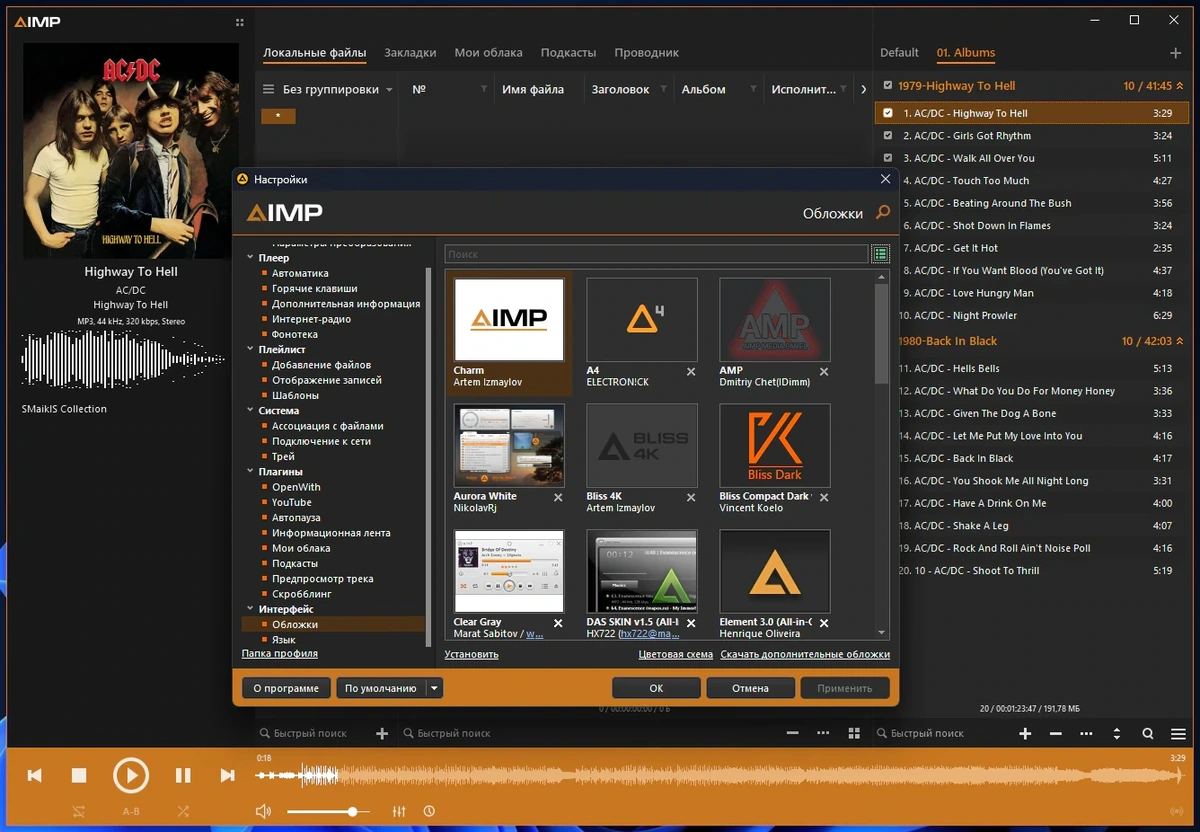Remove tracks with playlist minus icon
The width and height of the screenshot is (1200, 832).
pyautogui.click(x=1056, y=734)
